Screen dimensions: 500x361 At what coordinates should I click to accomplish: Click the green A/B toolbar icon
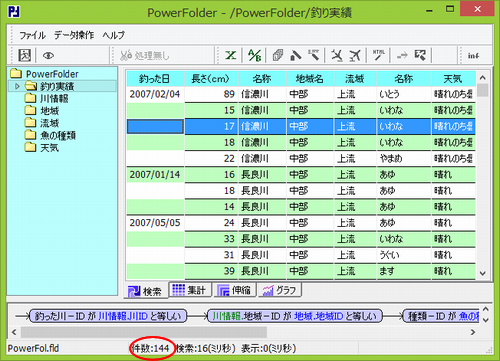255,55
